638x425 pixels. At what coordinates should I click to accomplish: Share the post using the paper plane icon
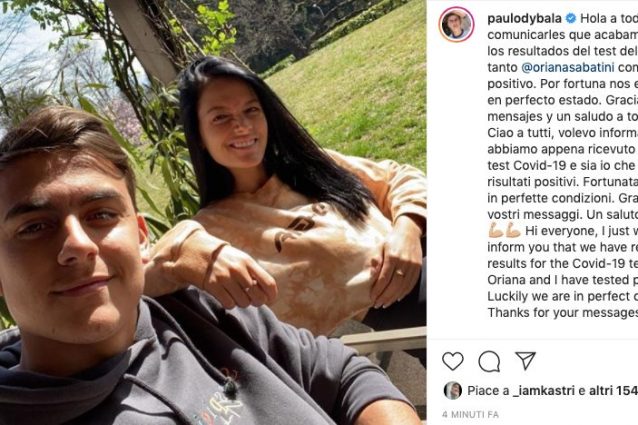click(x=525, y=360)
